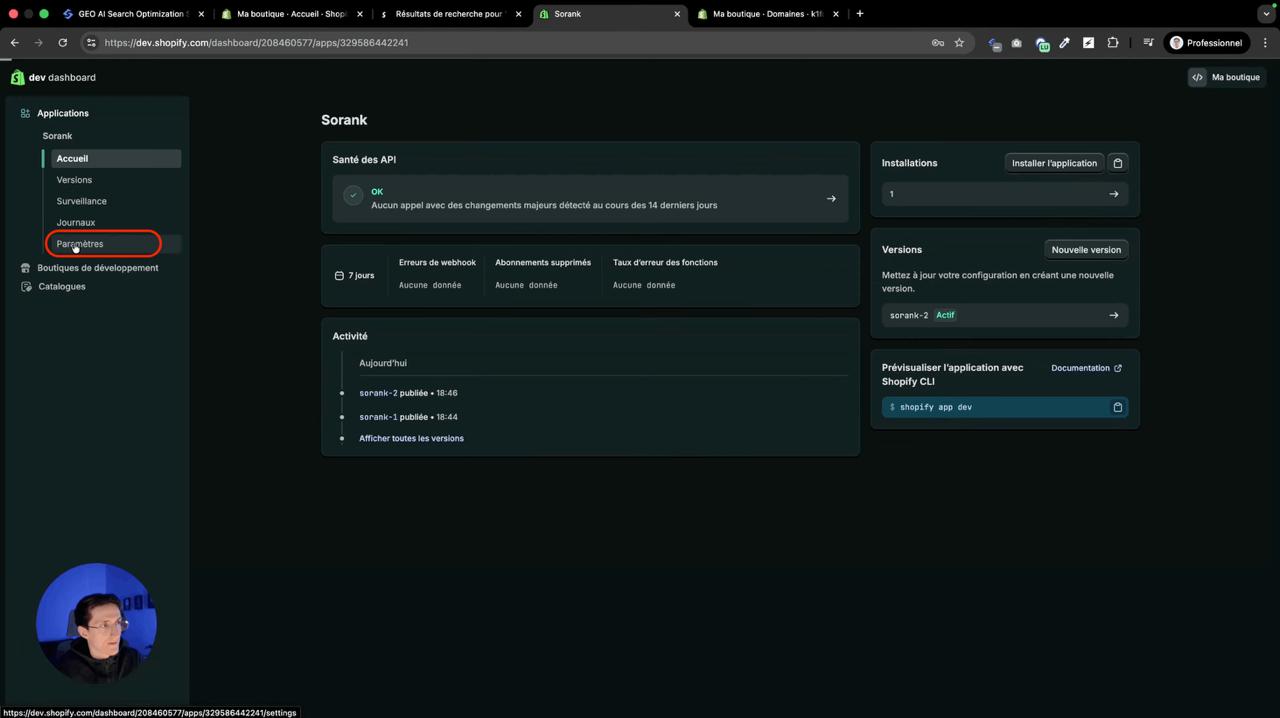1280x718 pixels.
Task: Click Afficher toutes les versions link
Action: tap(411, 438)
